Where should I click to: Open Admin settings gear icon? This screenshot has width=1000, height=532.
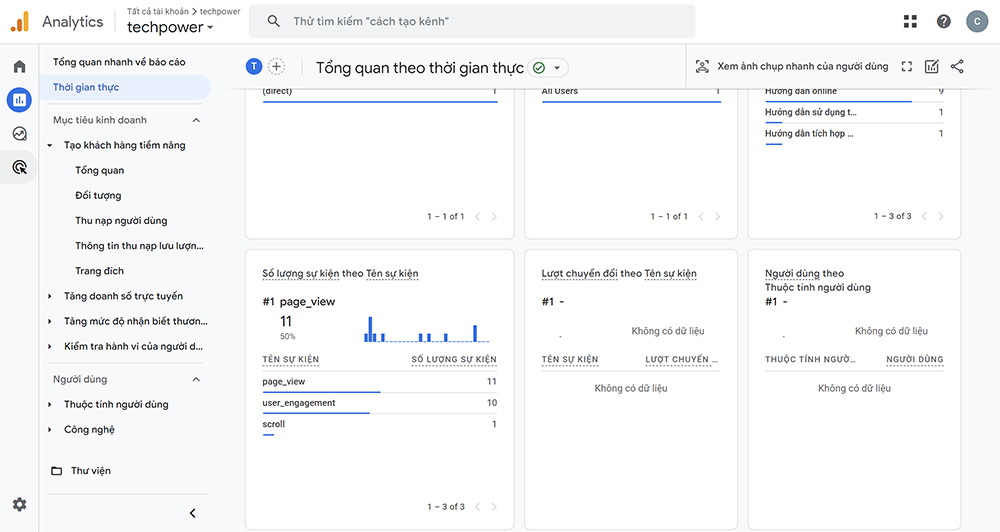(x=19, y=505)
